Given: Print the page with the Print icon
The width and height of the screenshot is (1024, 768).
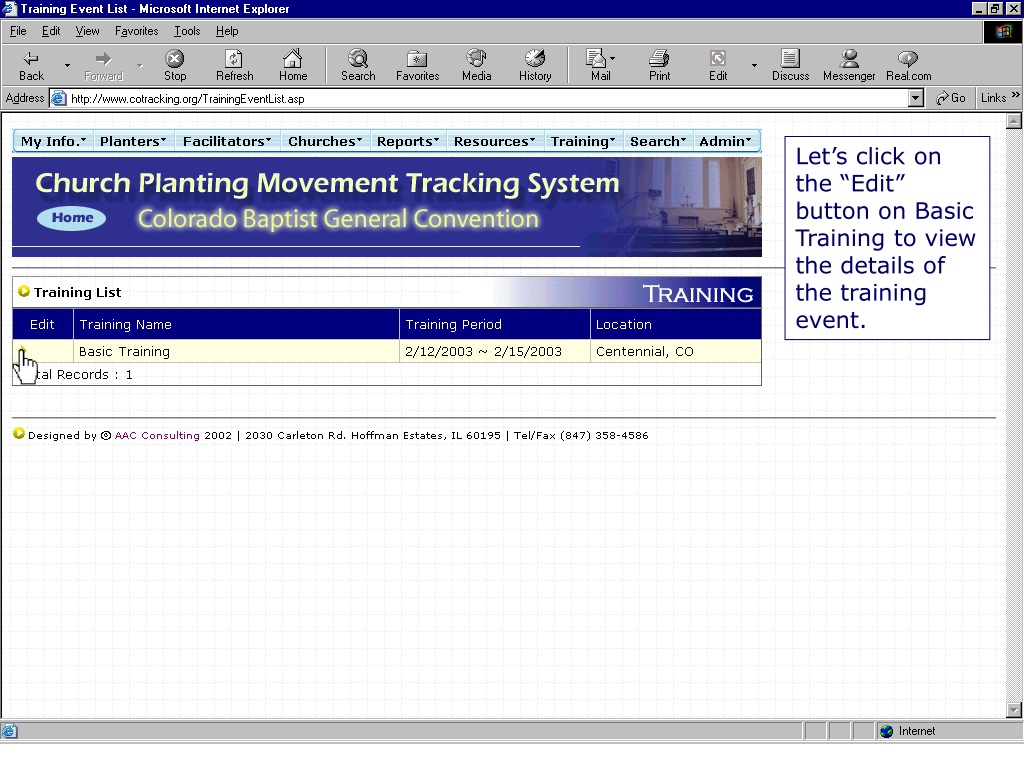Looking at the screenshot, I should coord(659,65).
